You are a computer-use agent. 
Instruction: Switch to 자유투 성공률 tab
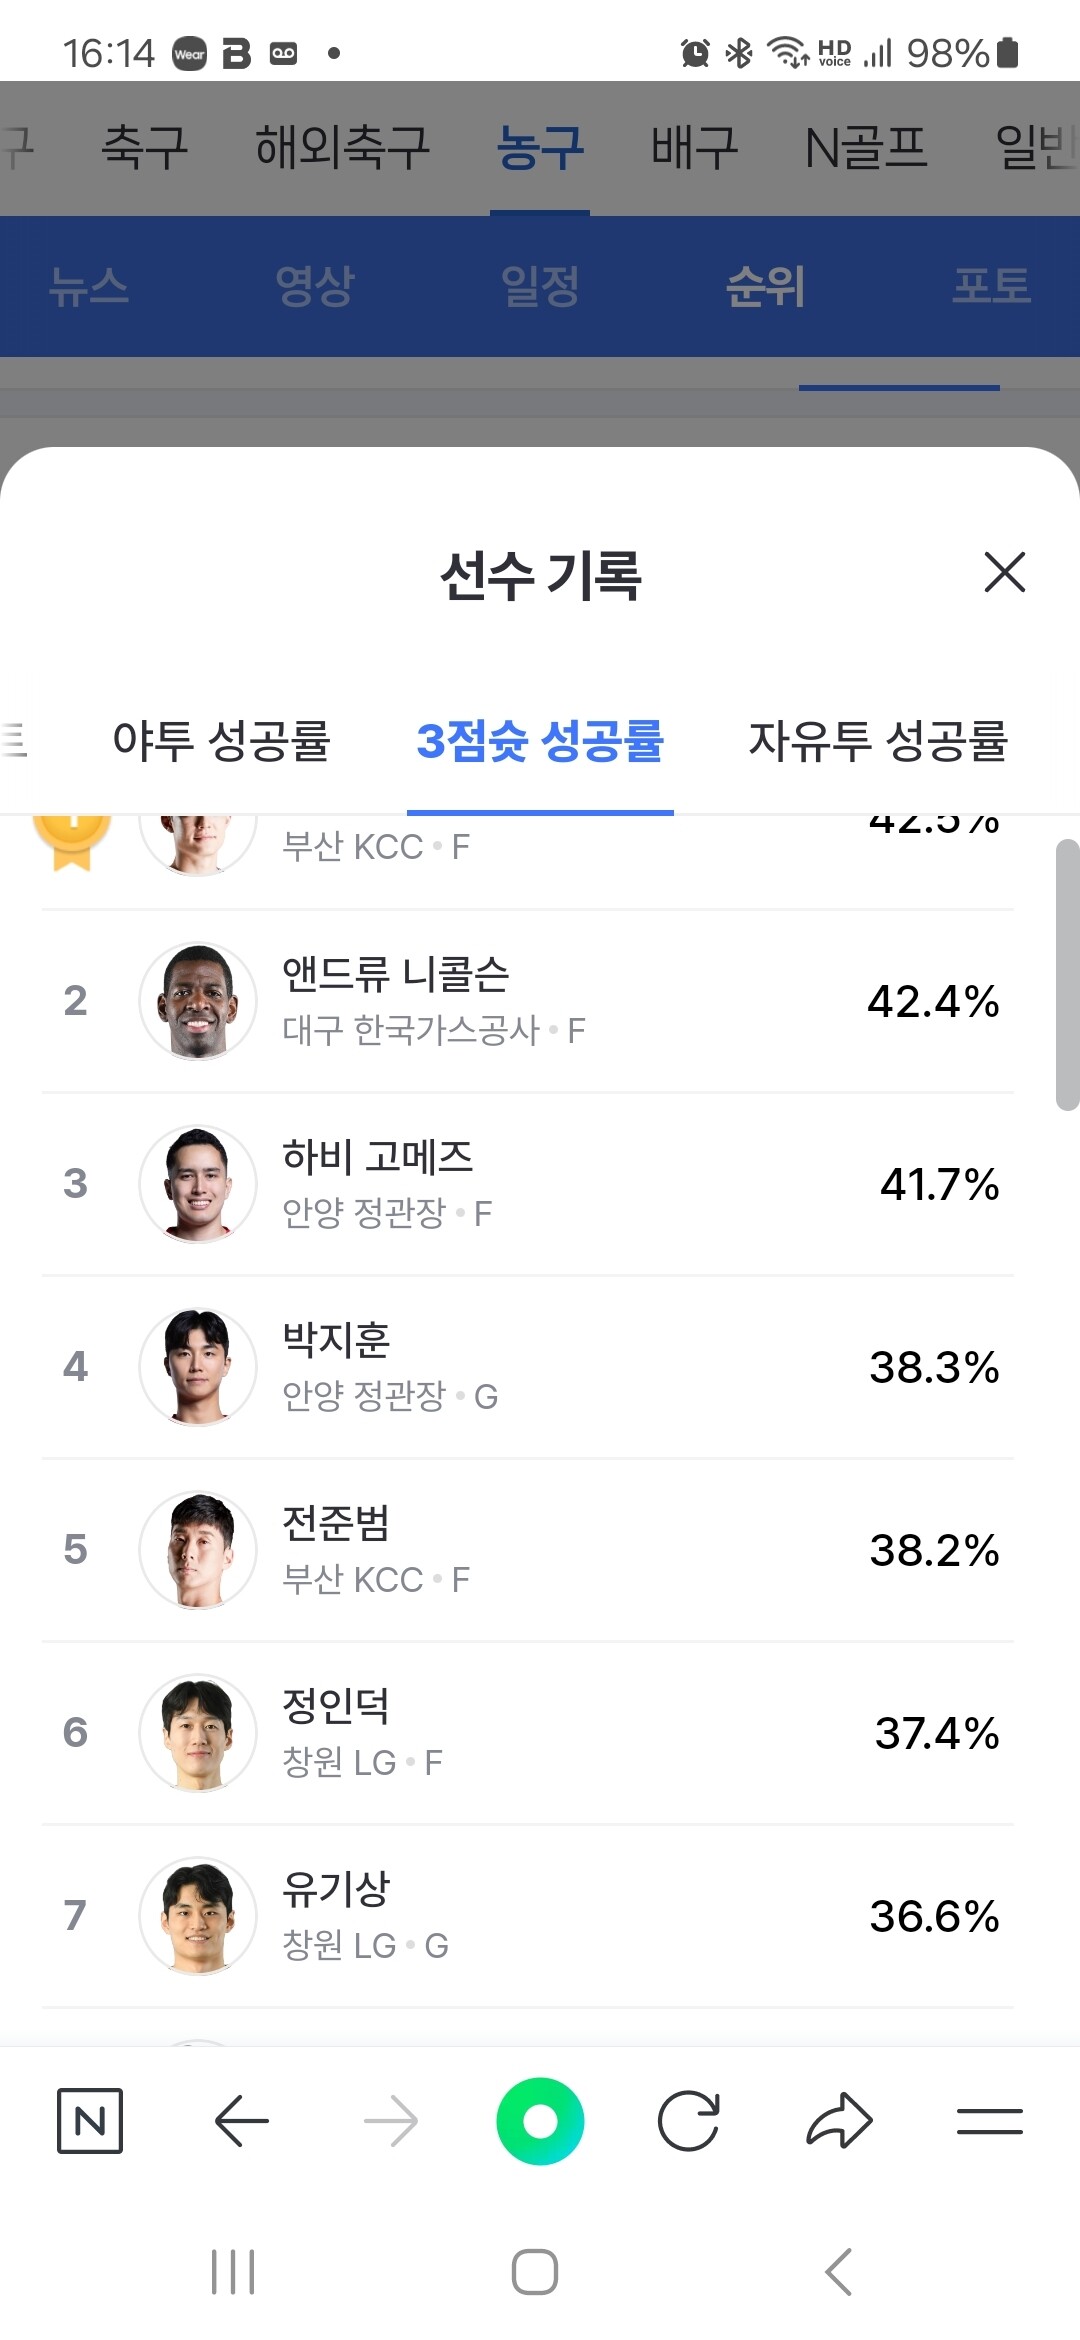tap(877, 741)
